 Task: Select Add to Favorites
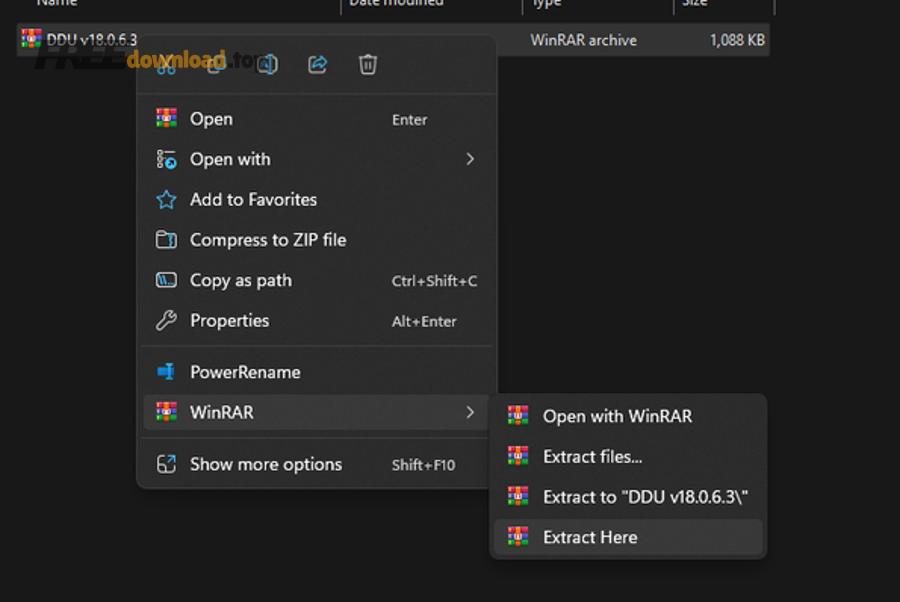317,199
